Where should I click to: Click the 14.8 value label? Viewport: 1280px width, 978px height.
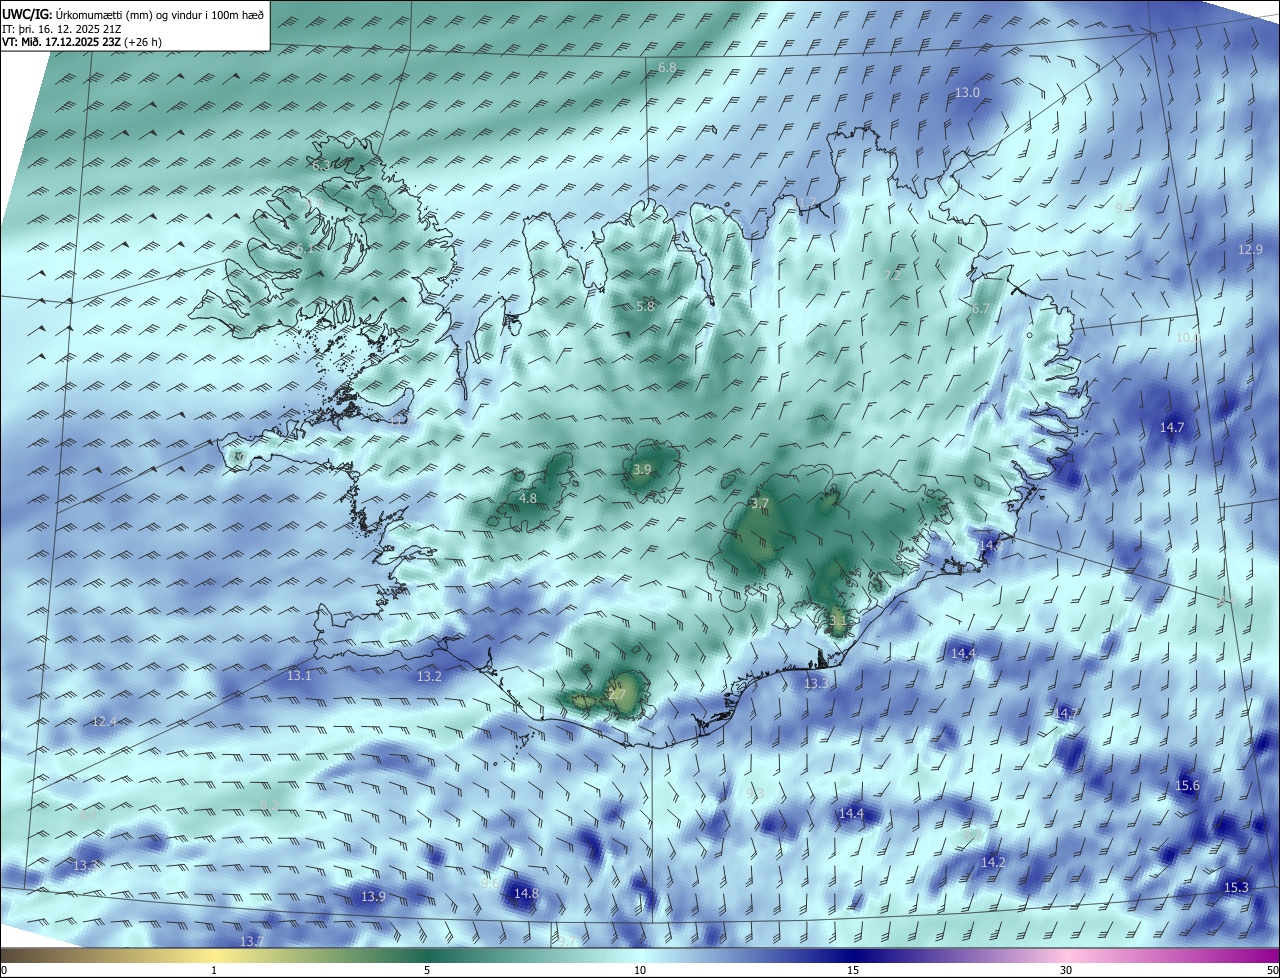pos(526,893)
